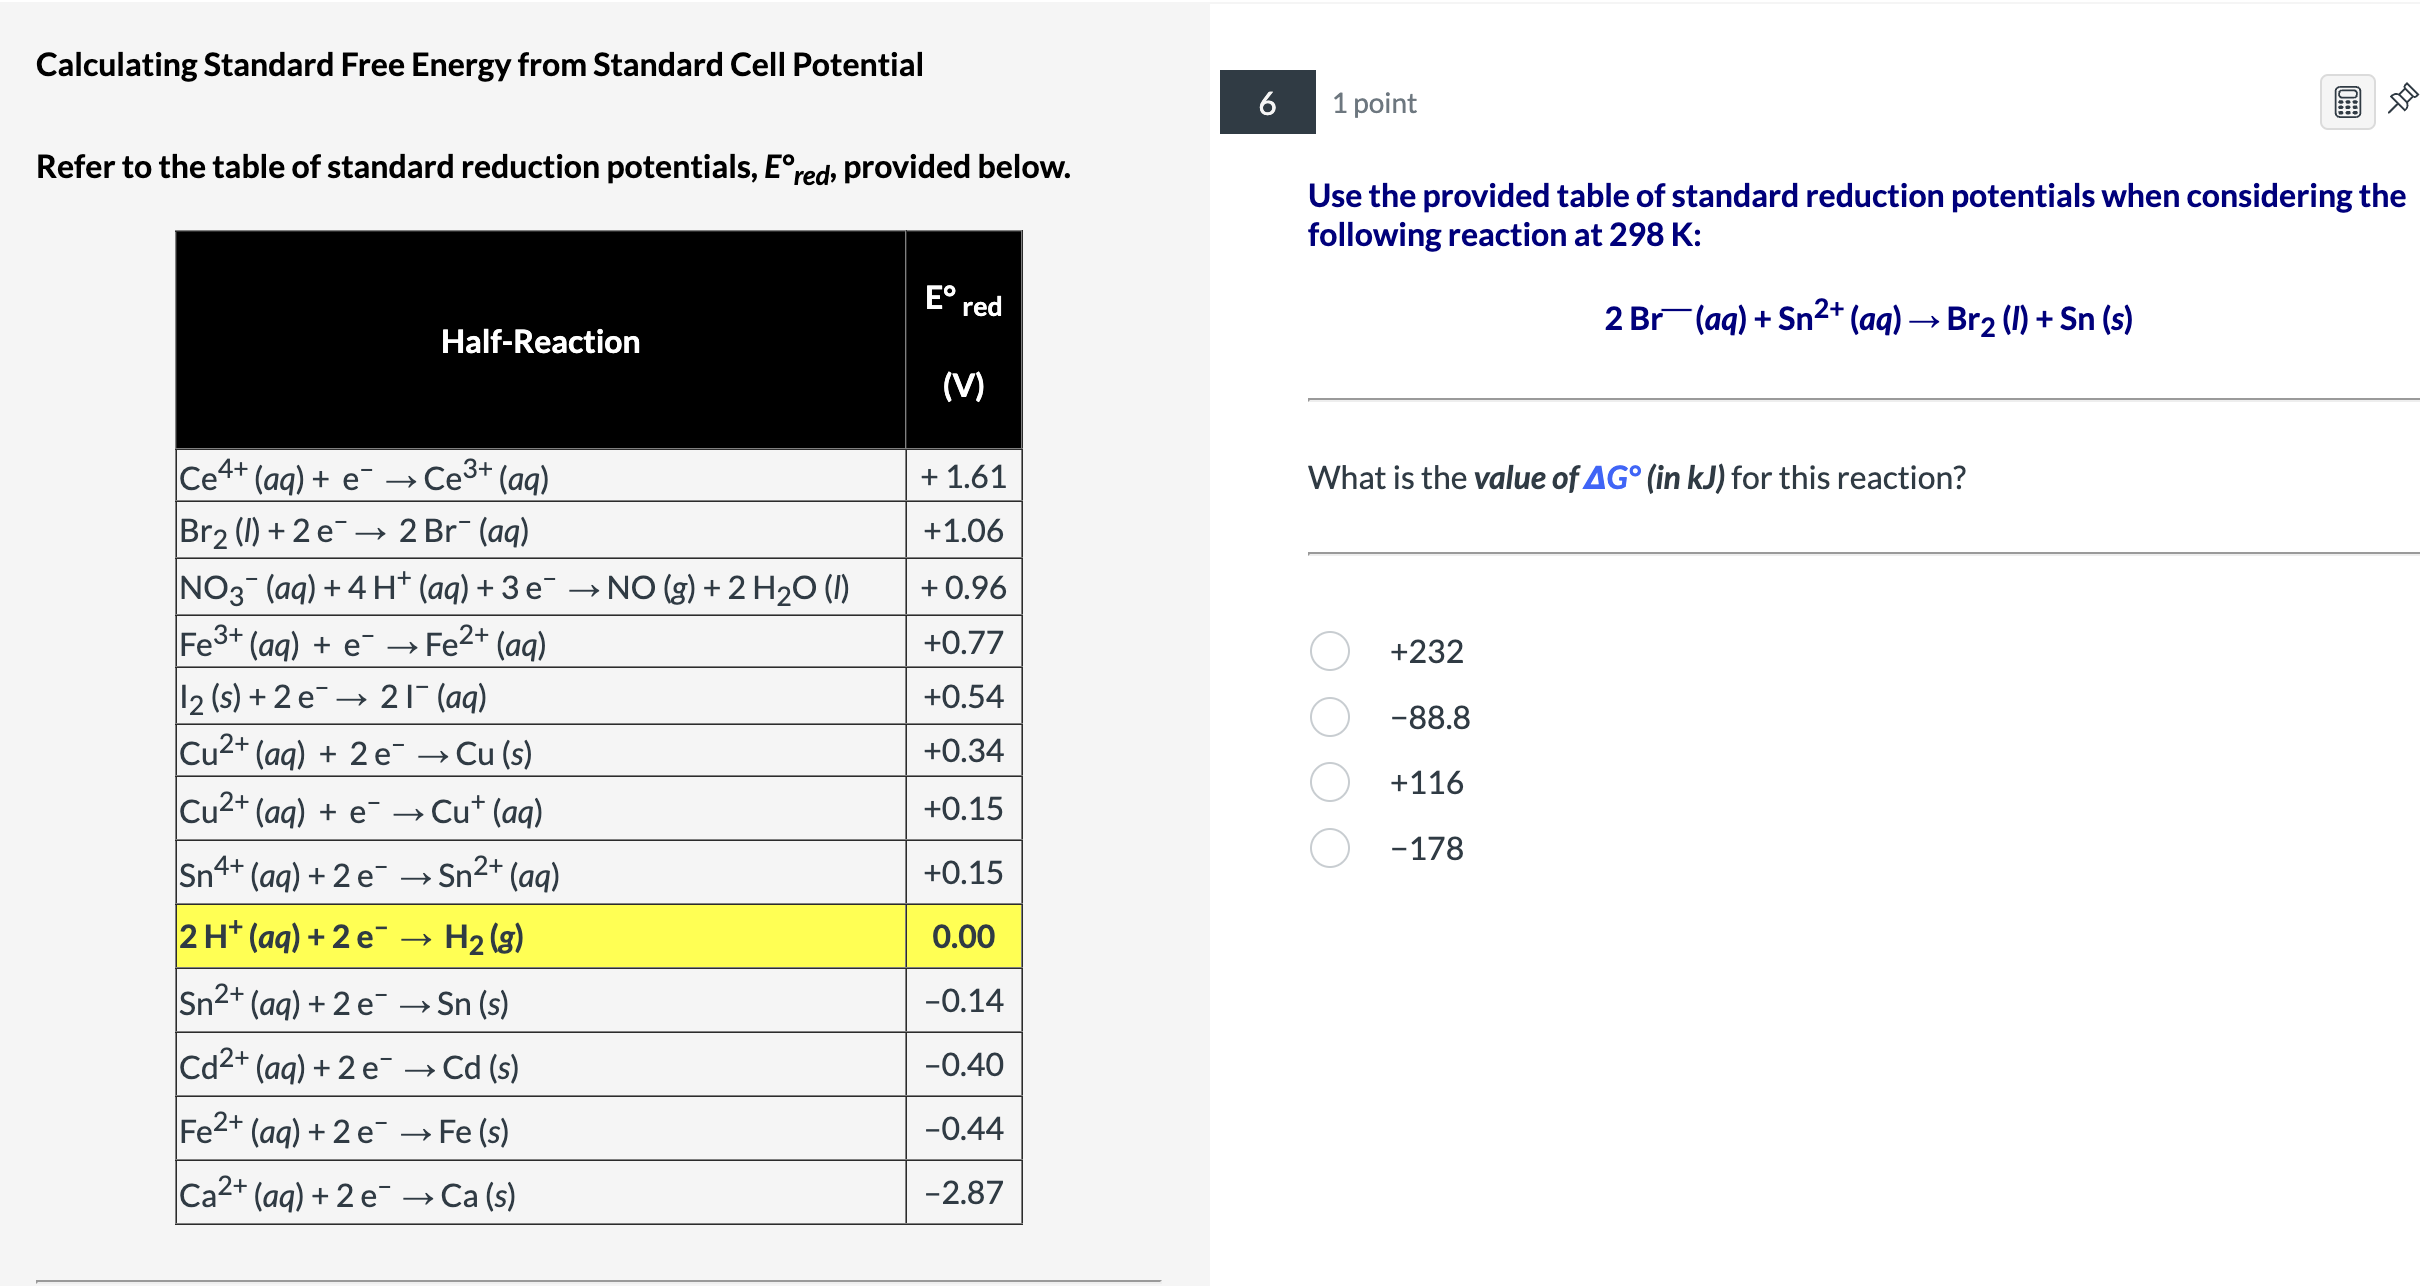
Task: Open the calculator tool icon
Action: tap(2346, 102)
